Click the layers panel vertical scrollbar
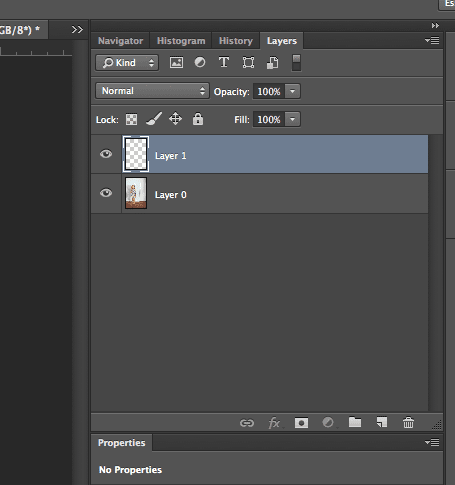This screenshot has width=455, height=485. [x=436, y=273]
